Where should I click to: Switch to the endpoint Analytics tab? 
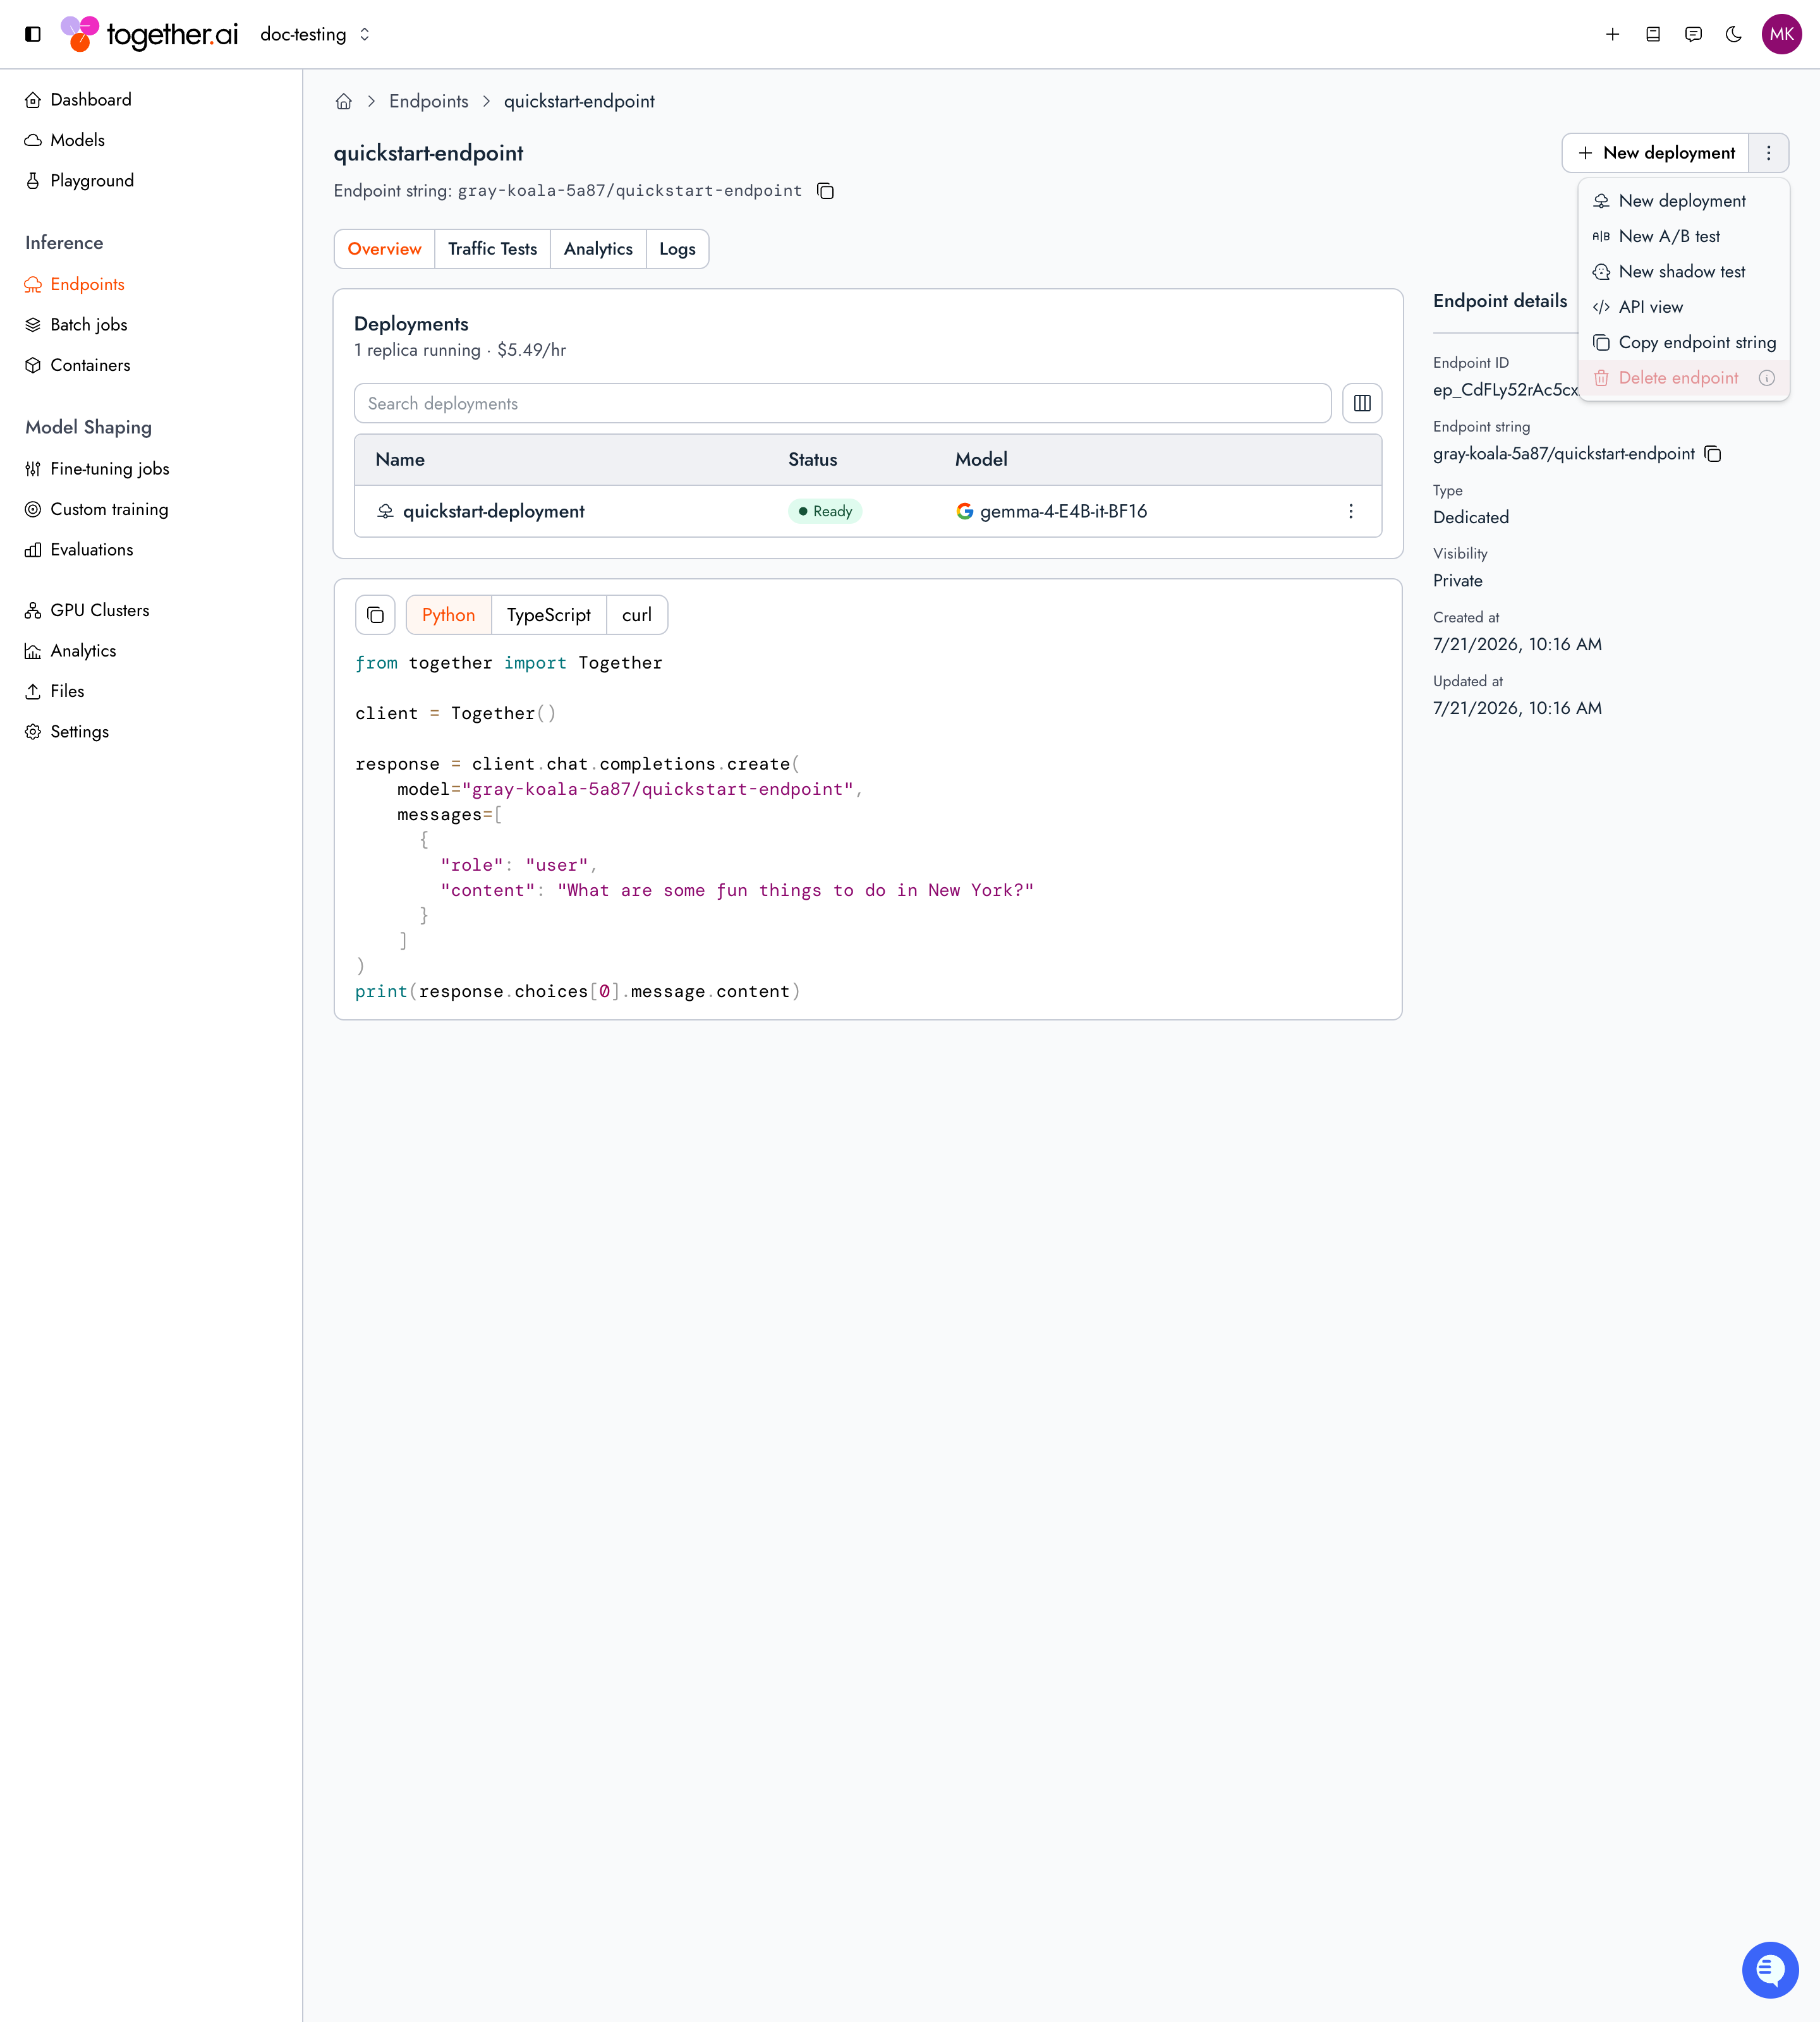(x=598, y=249)
